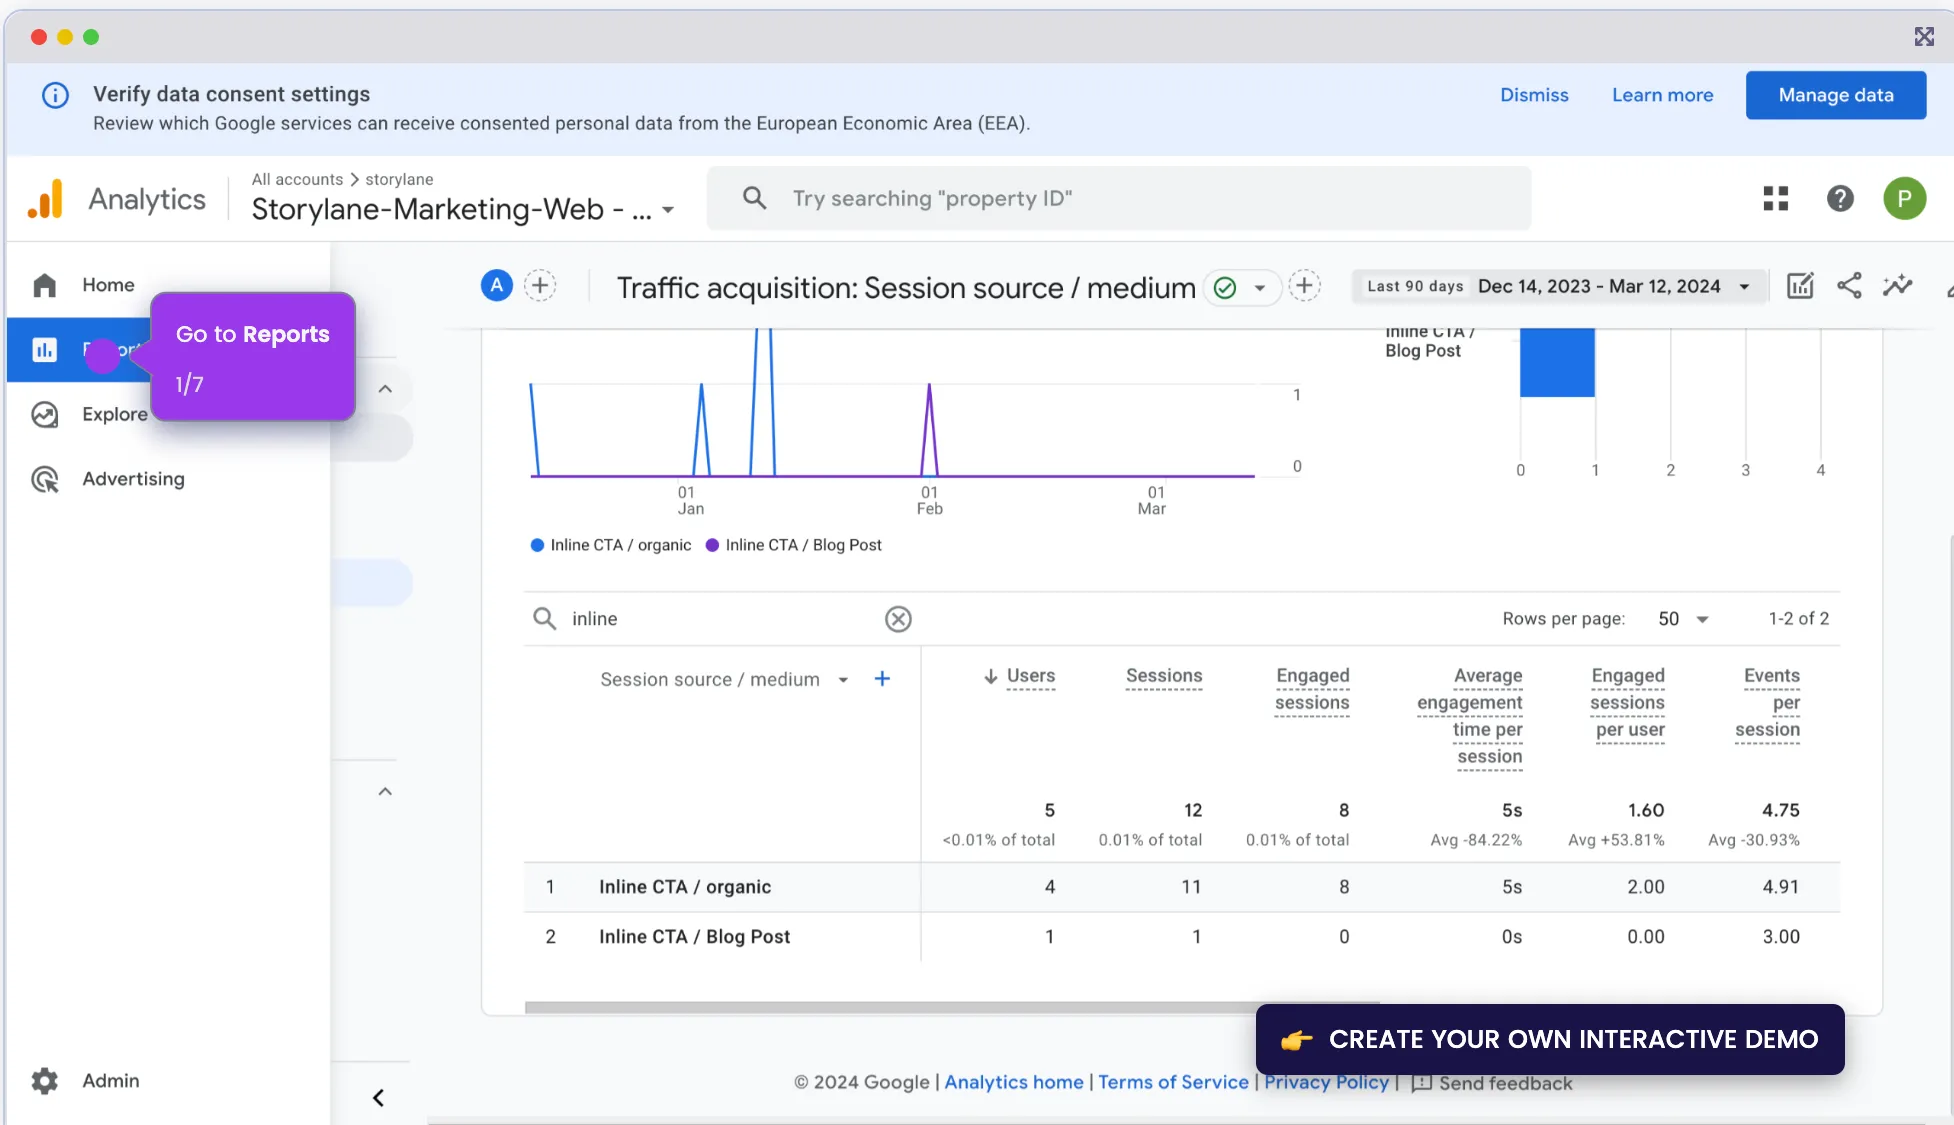Image resolution: width=1954 pixels, height=1125 pixels.
Task: Click the green report status checkmark
Action: 1224,288
